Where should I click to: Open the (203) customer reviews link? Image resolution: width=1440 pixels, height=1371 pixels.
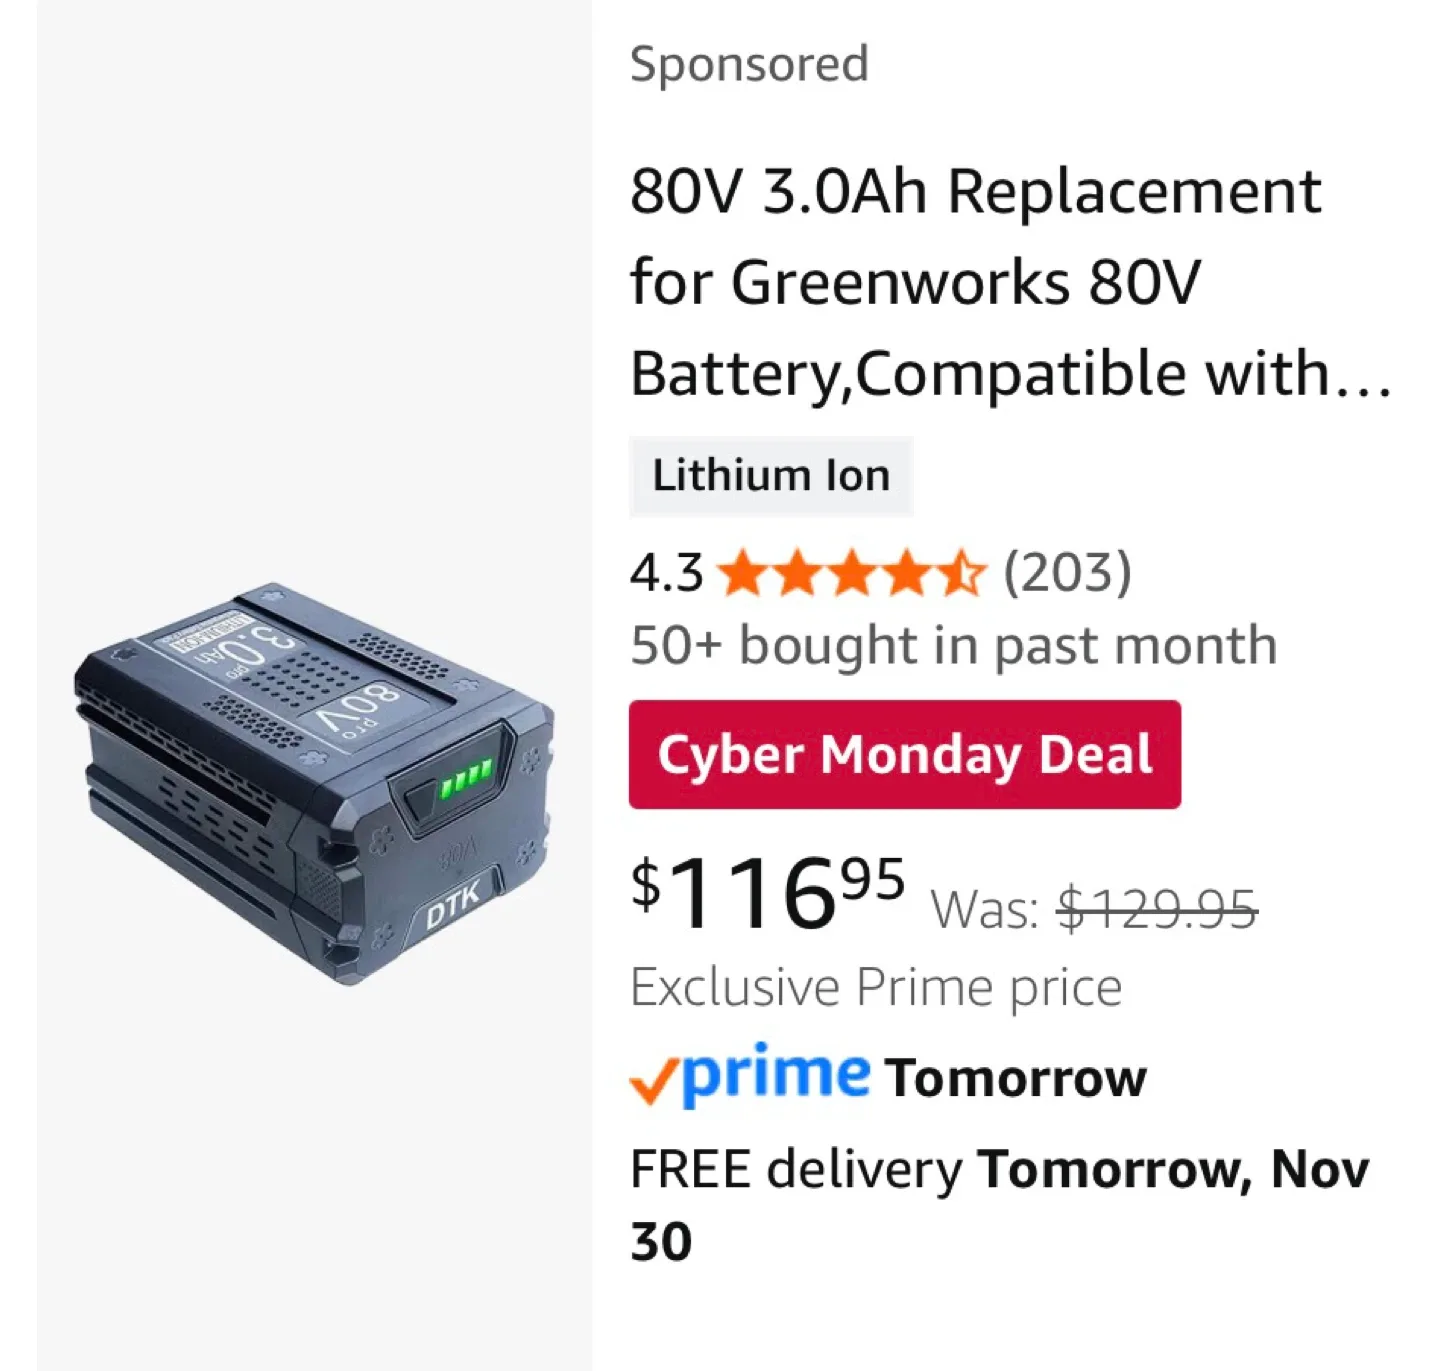click(1067, 574)
